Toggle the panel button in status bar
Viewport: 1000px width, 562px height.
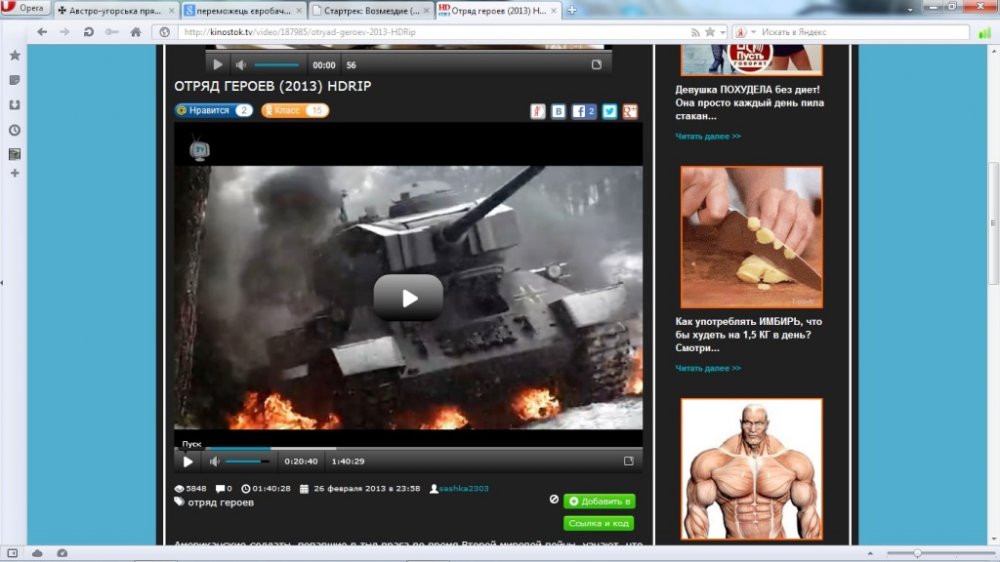[x=12, y=553]
